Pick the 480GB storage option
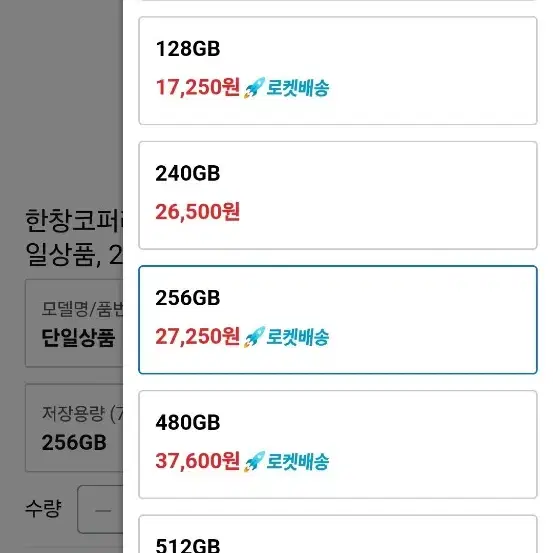 (338, 444)
